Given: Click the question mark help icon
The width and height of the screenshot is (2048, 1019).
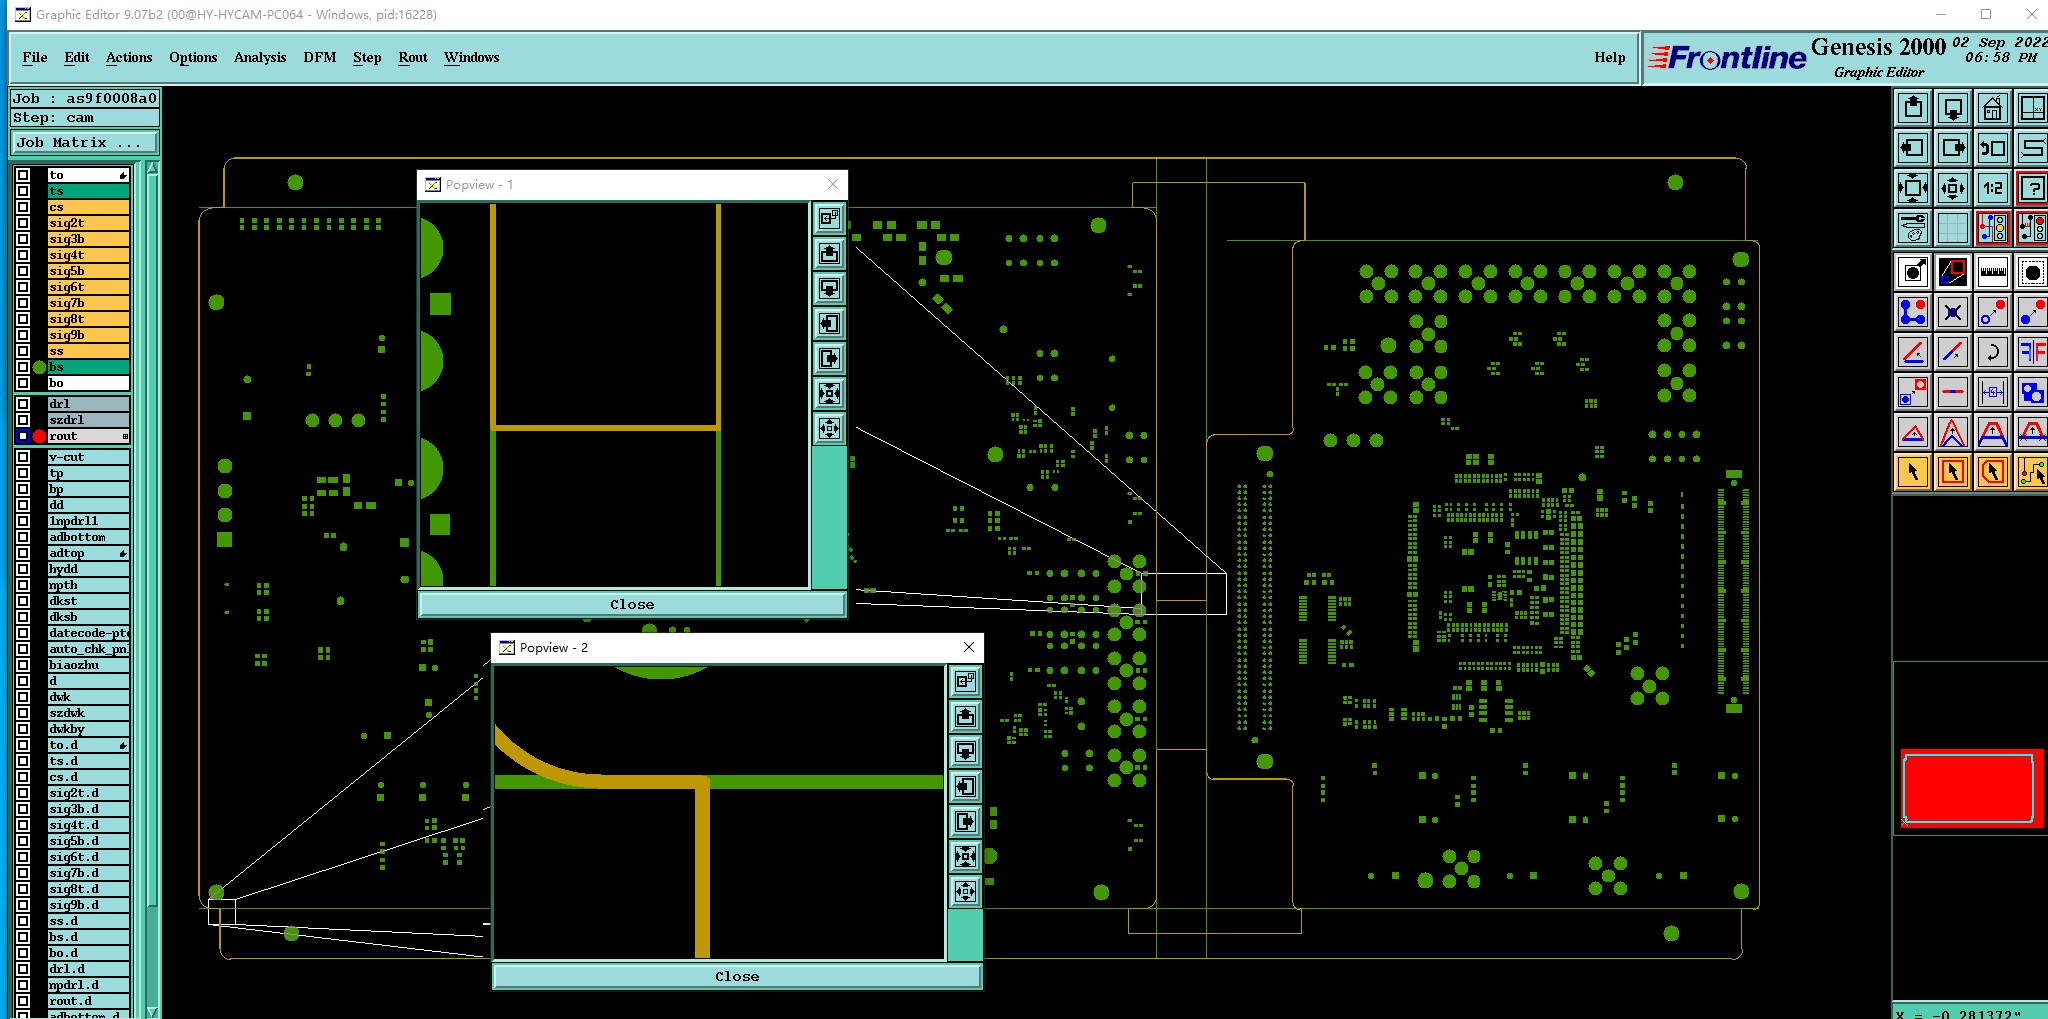Looking at the screenshot, I should 2032,188.
